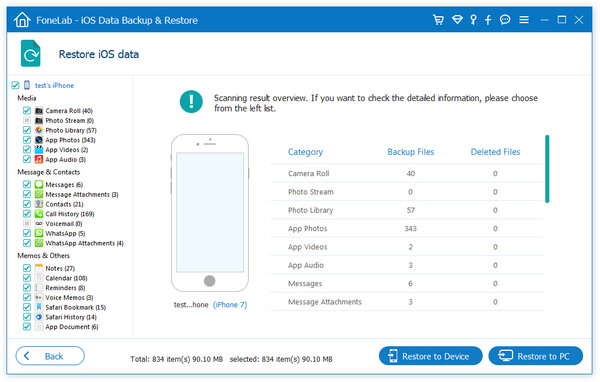Toggle the WhatsApp checkbox
The height and width of the screenshot is (382, 600).
(27, 233)
